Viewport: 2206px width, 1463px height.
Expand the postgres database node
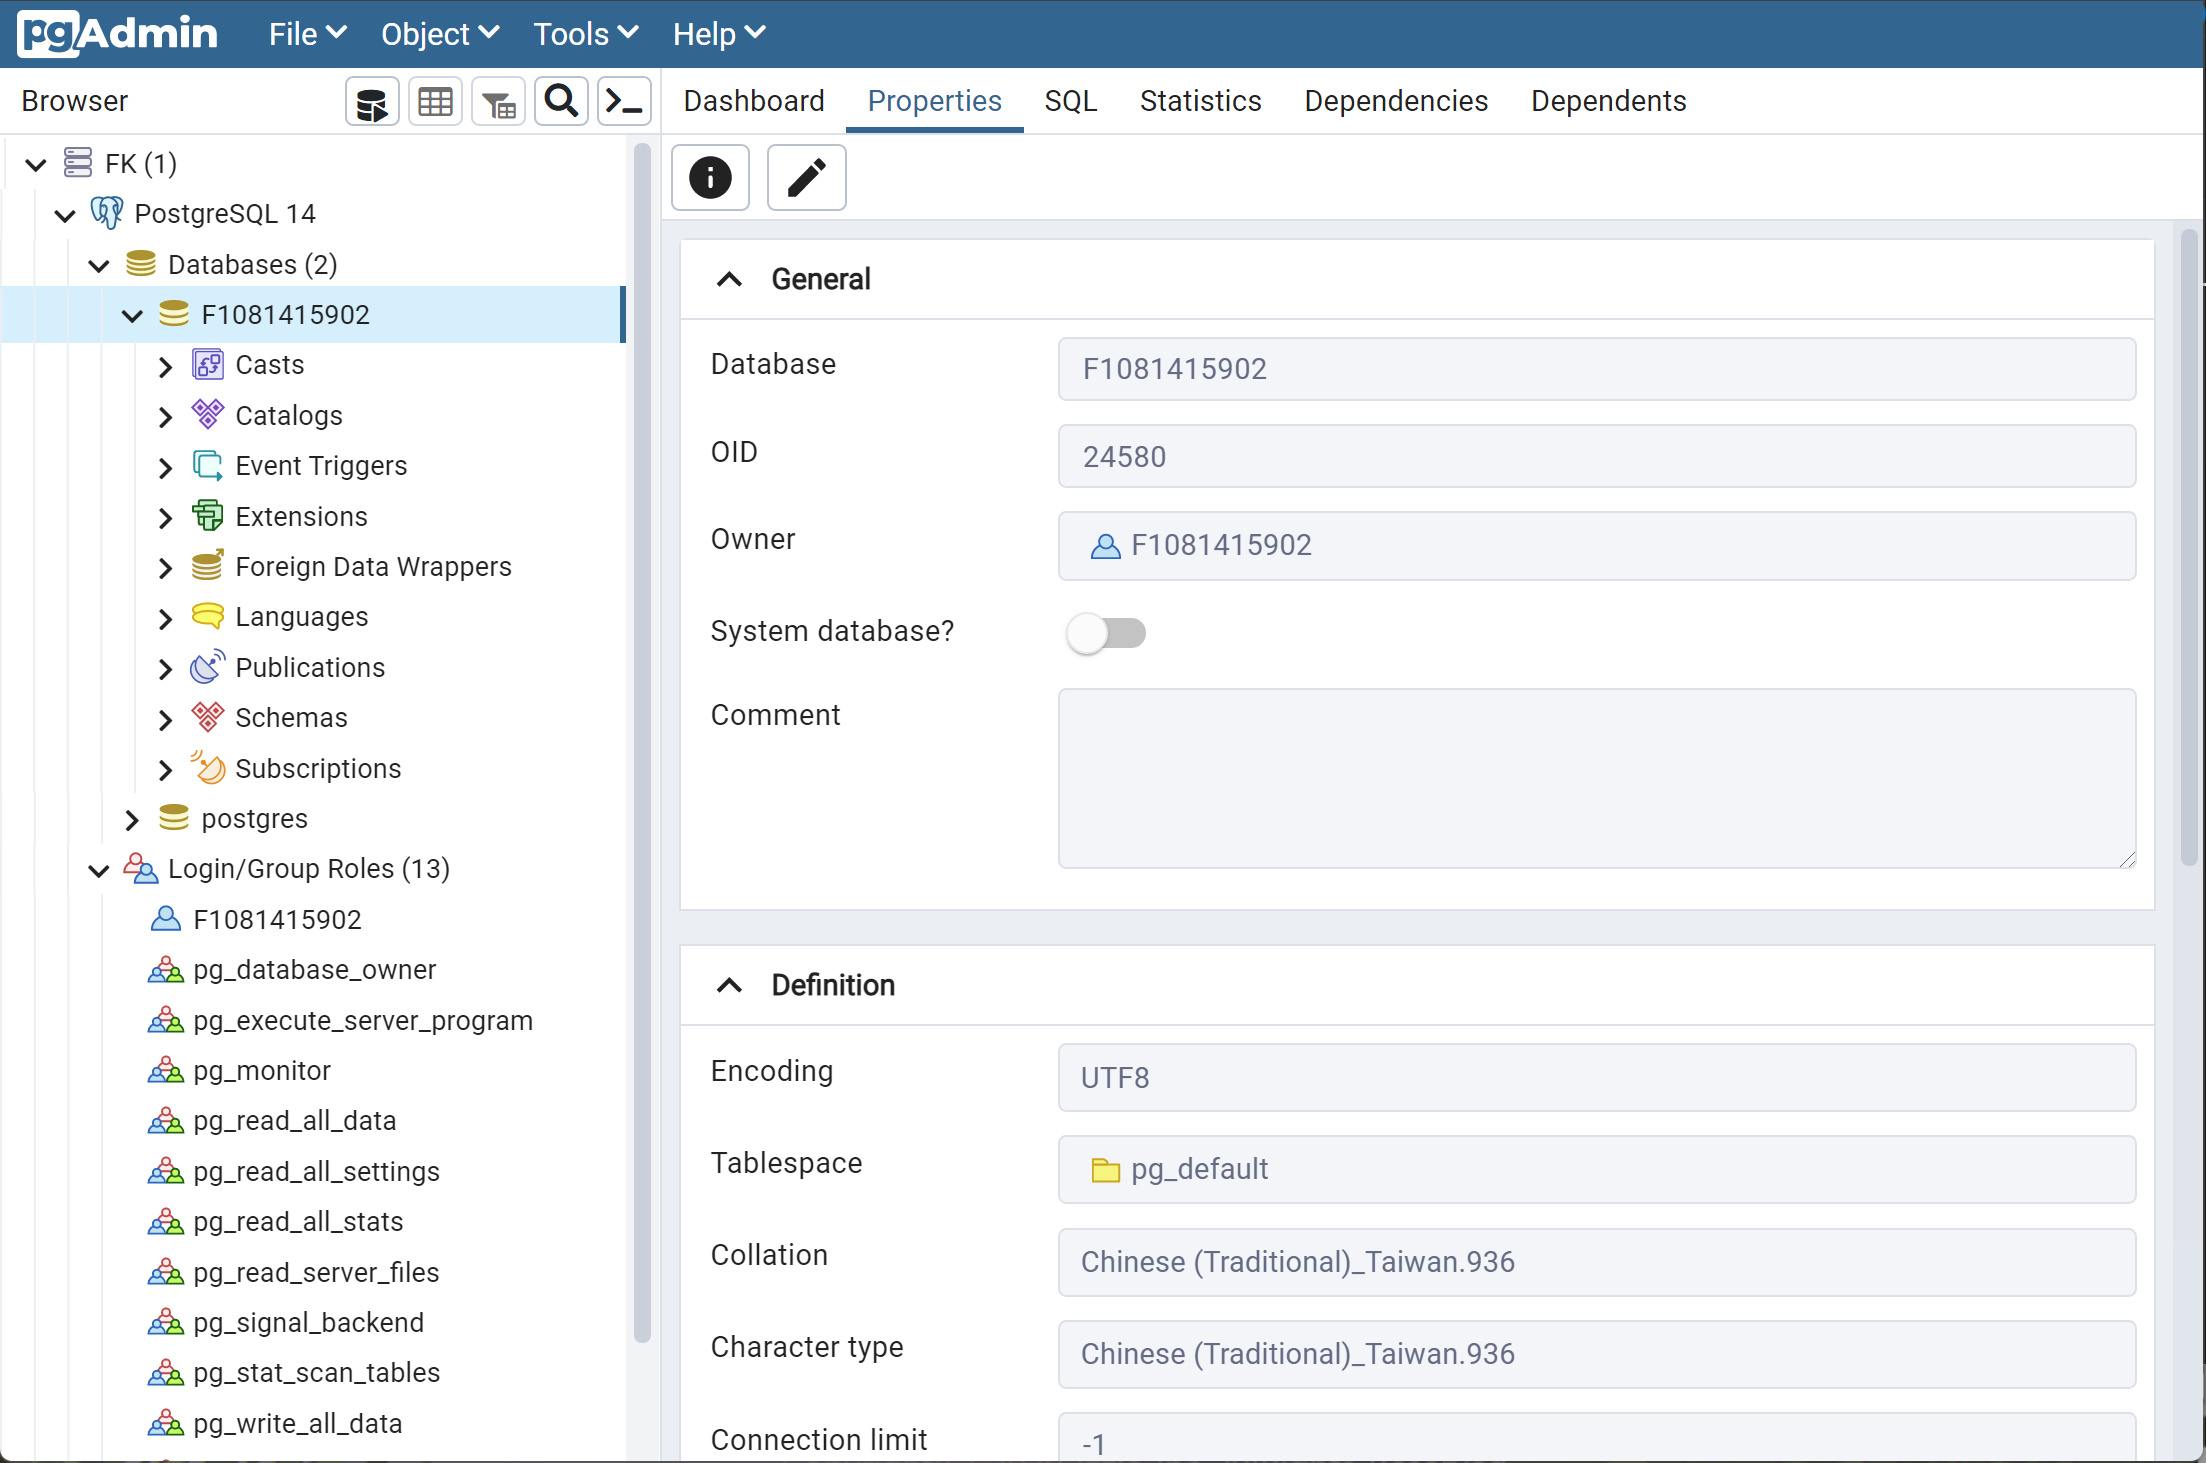(x=132, y=820)
